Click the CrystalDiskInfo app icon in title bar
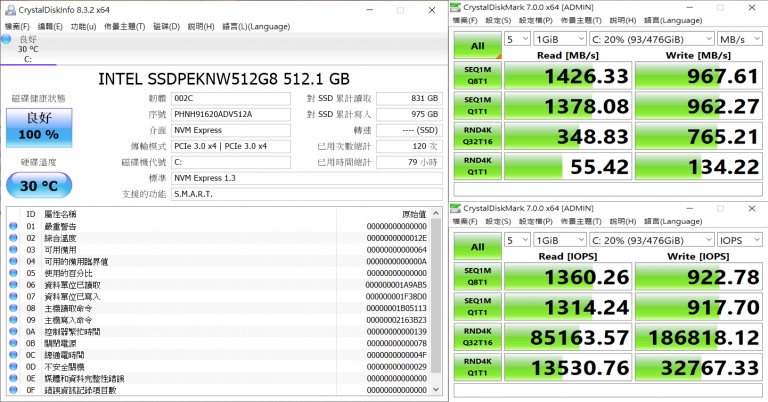The height and width of the screenshot is (402, 768). coord(10,10)
